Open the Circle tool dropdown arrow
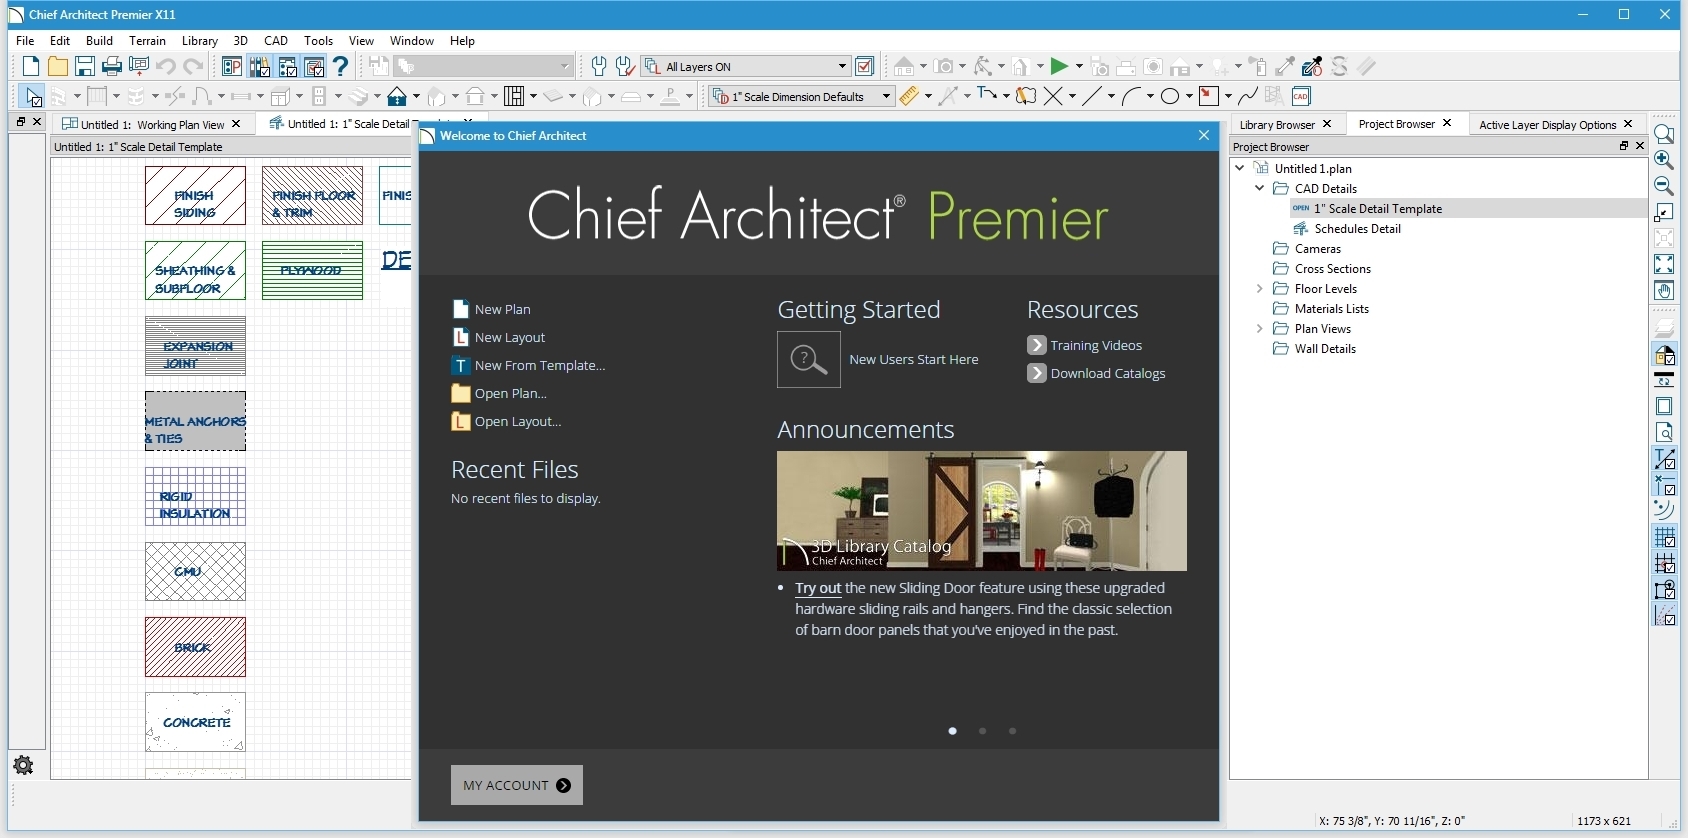Viewport: 1688px width, 838px height. (1188, 96)
